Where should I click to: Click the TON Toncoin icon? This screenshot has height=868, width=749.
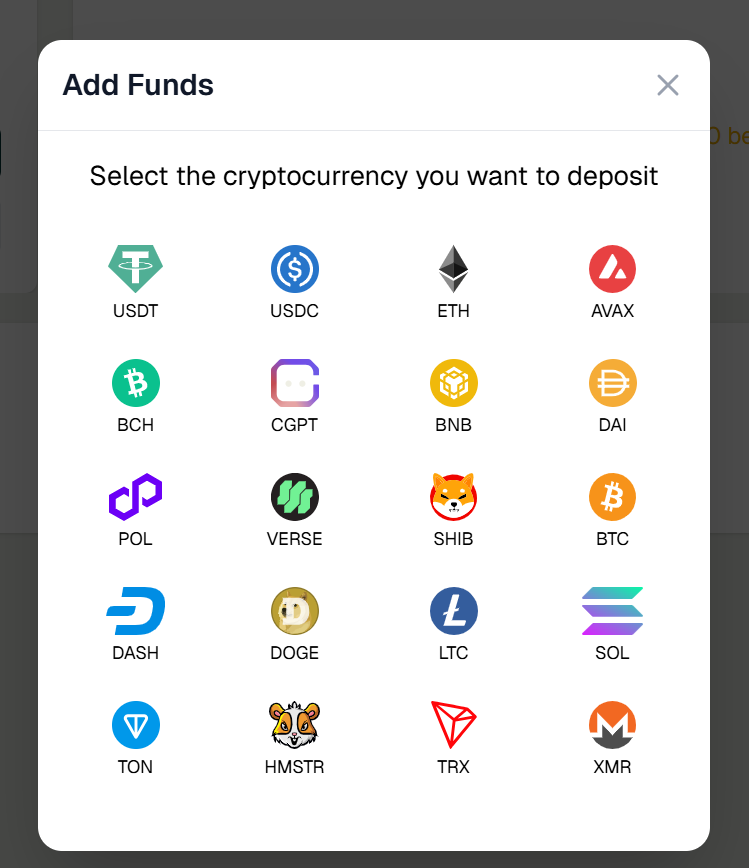pyautogui.click(x=136, y=724)
